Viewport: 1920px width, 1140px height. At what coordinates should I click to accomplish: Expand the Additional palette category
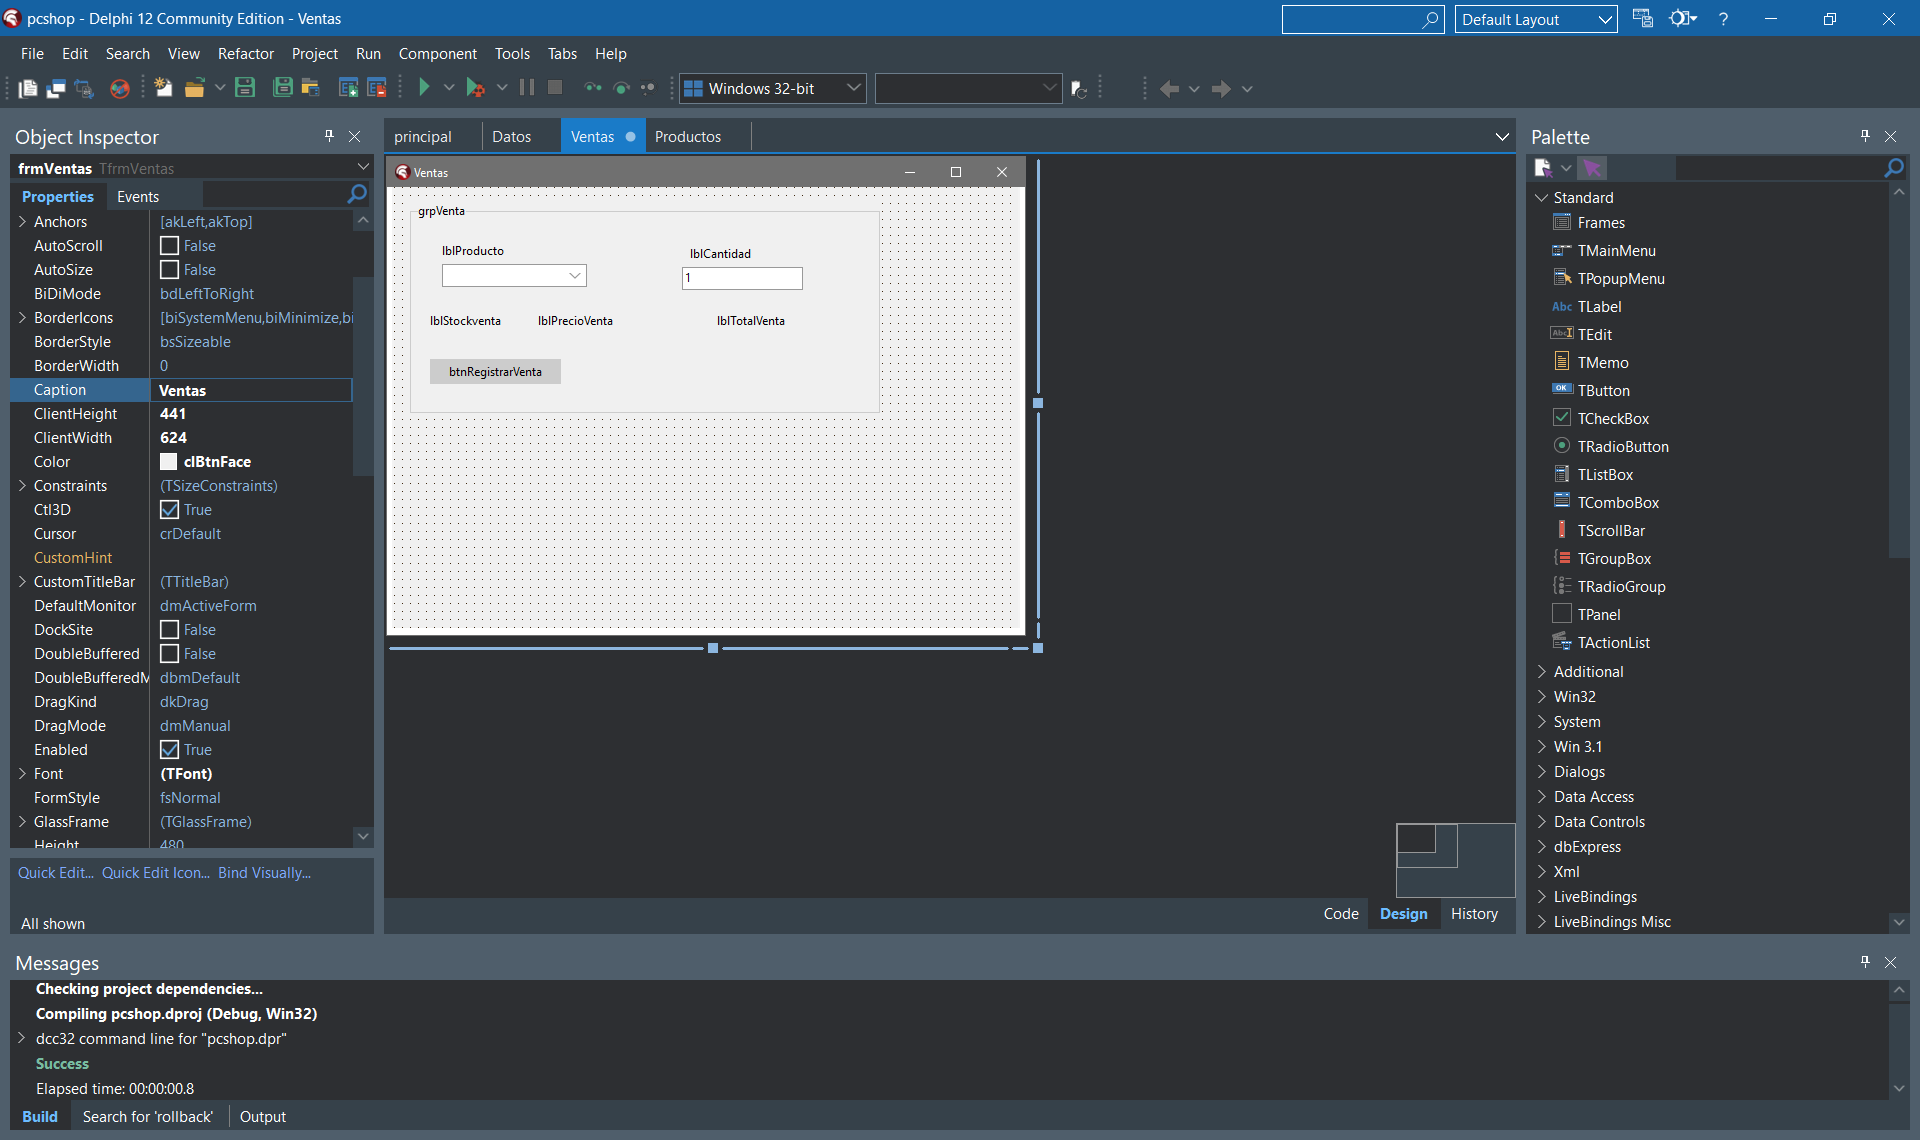[x=1541, y=672]
